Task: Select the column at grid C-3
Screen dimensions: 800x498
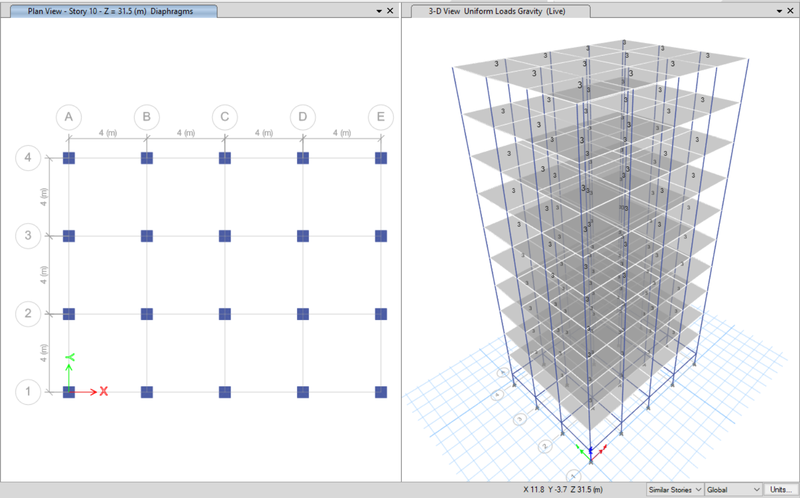Action: click(x=225, y=236)
